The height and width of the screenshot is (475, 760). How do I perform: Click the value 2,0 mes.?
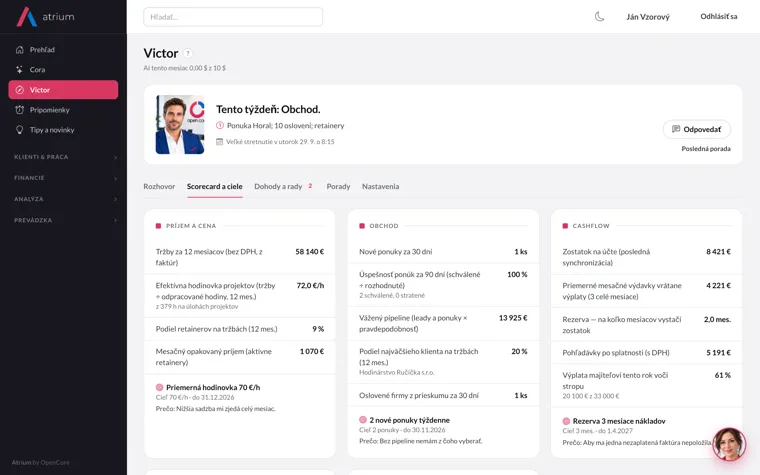717,319
